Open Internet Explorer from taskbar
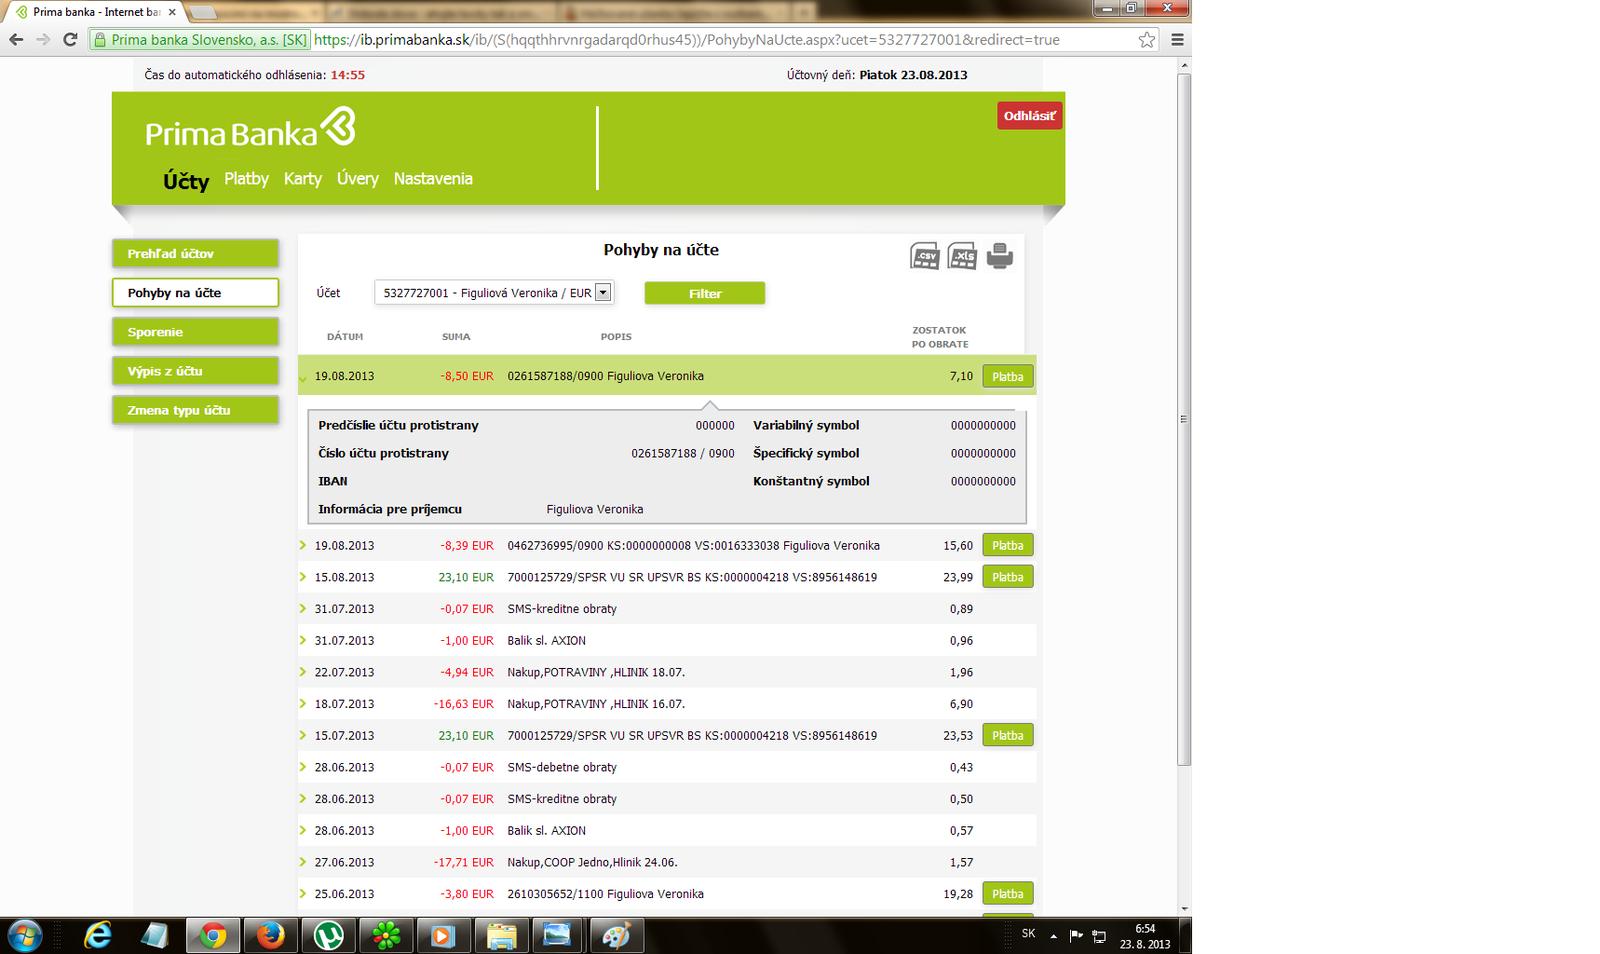Screen dimensions: 1600x954 click(98, 936)
